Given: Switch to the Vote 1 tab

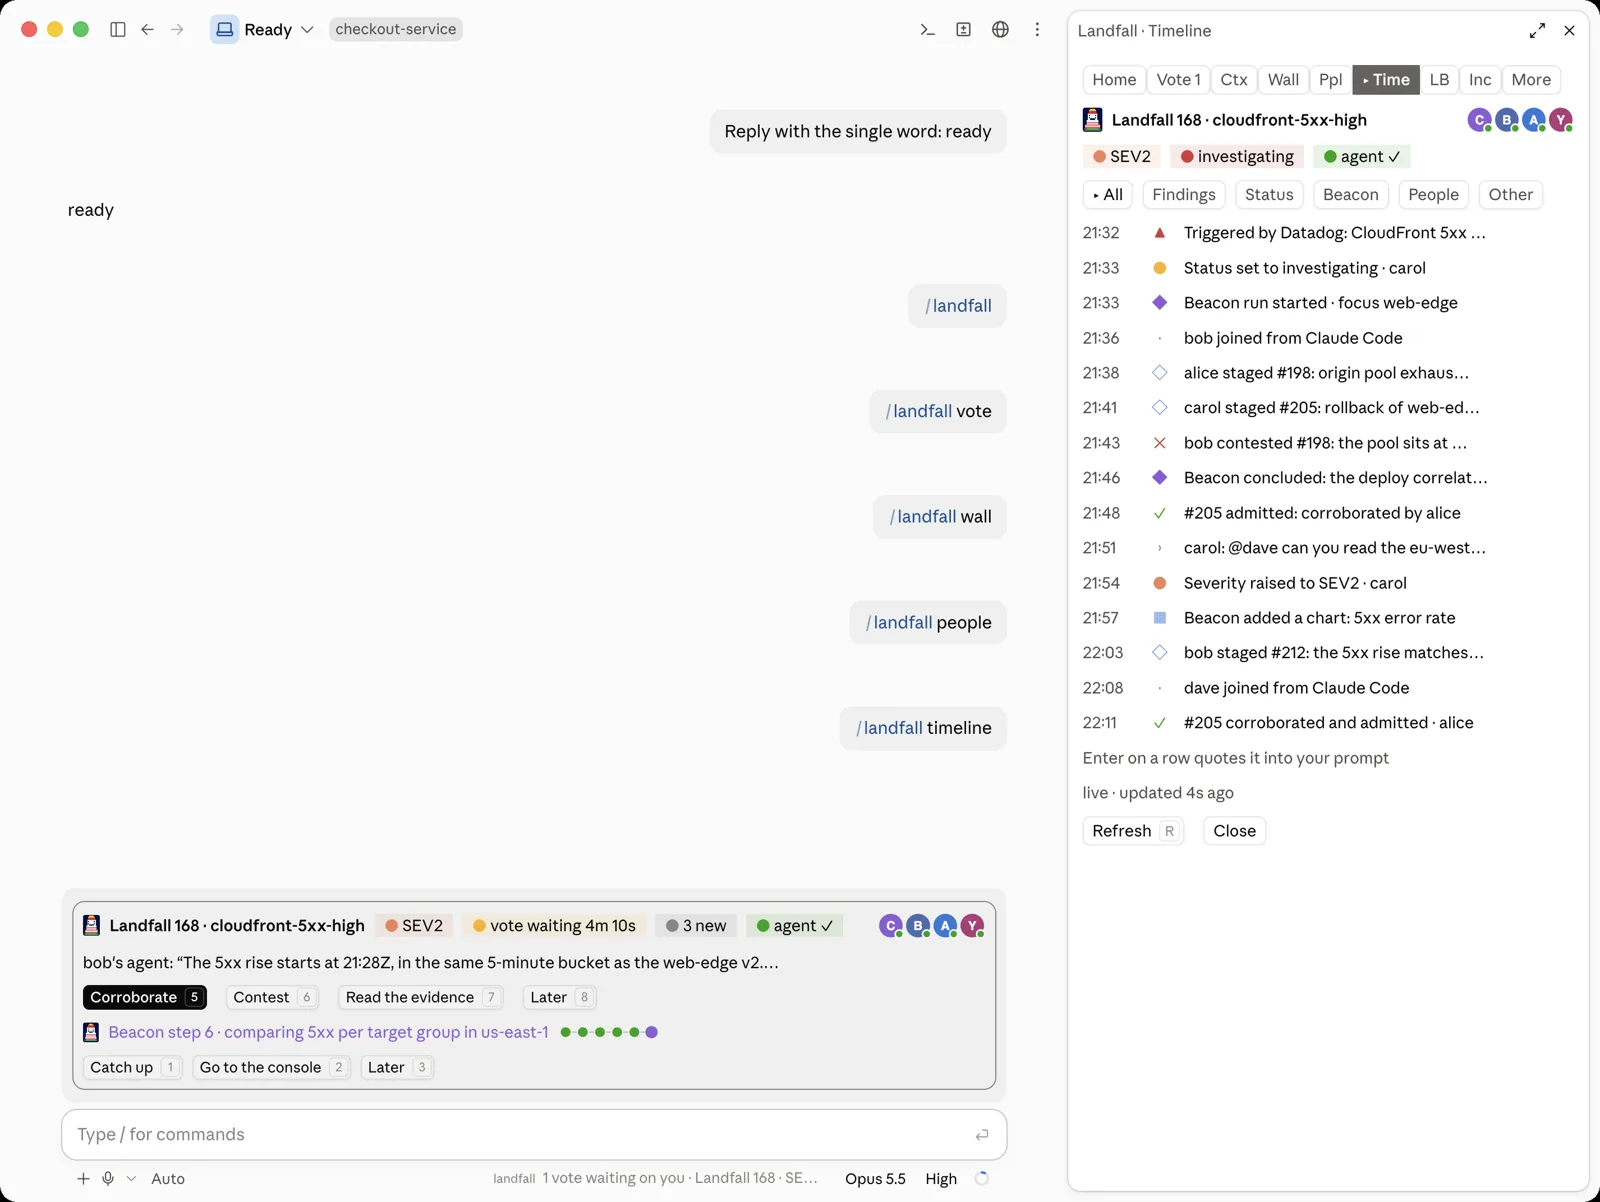Looking at the screenshot, I should [x=1178, y=80].
